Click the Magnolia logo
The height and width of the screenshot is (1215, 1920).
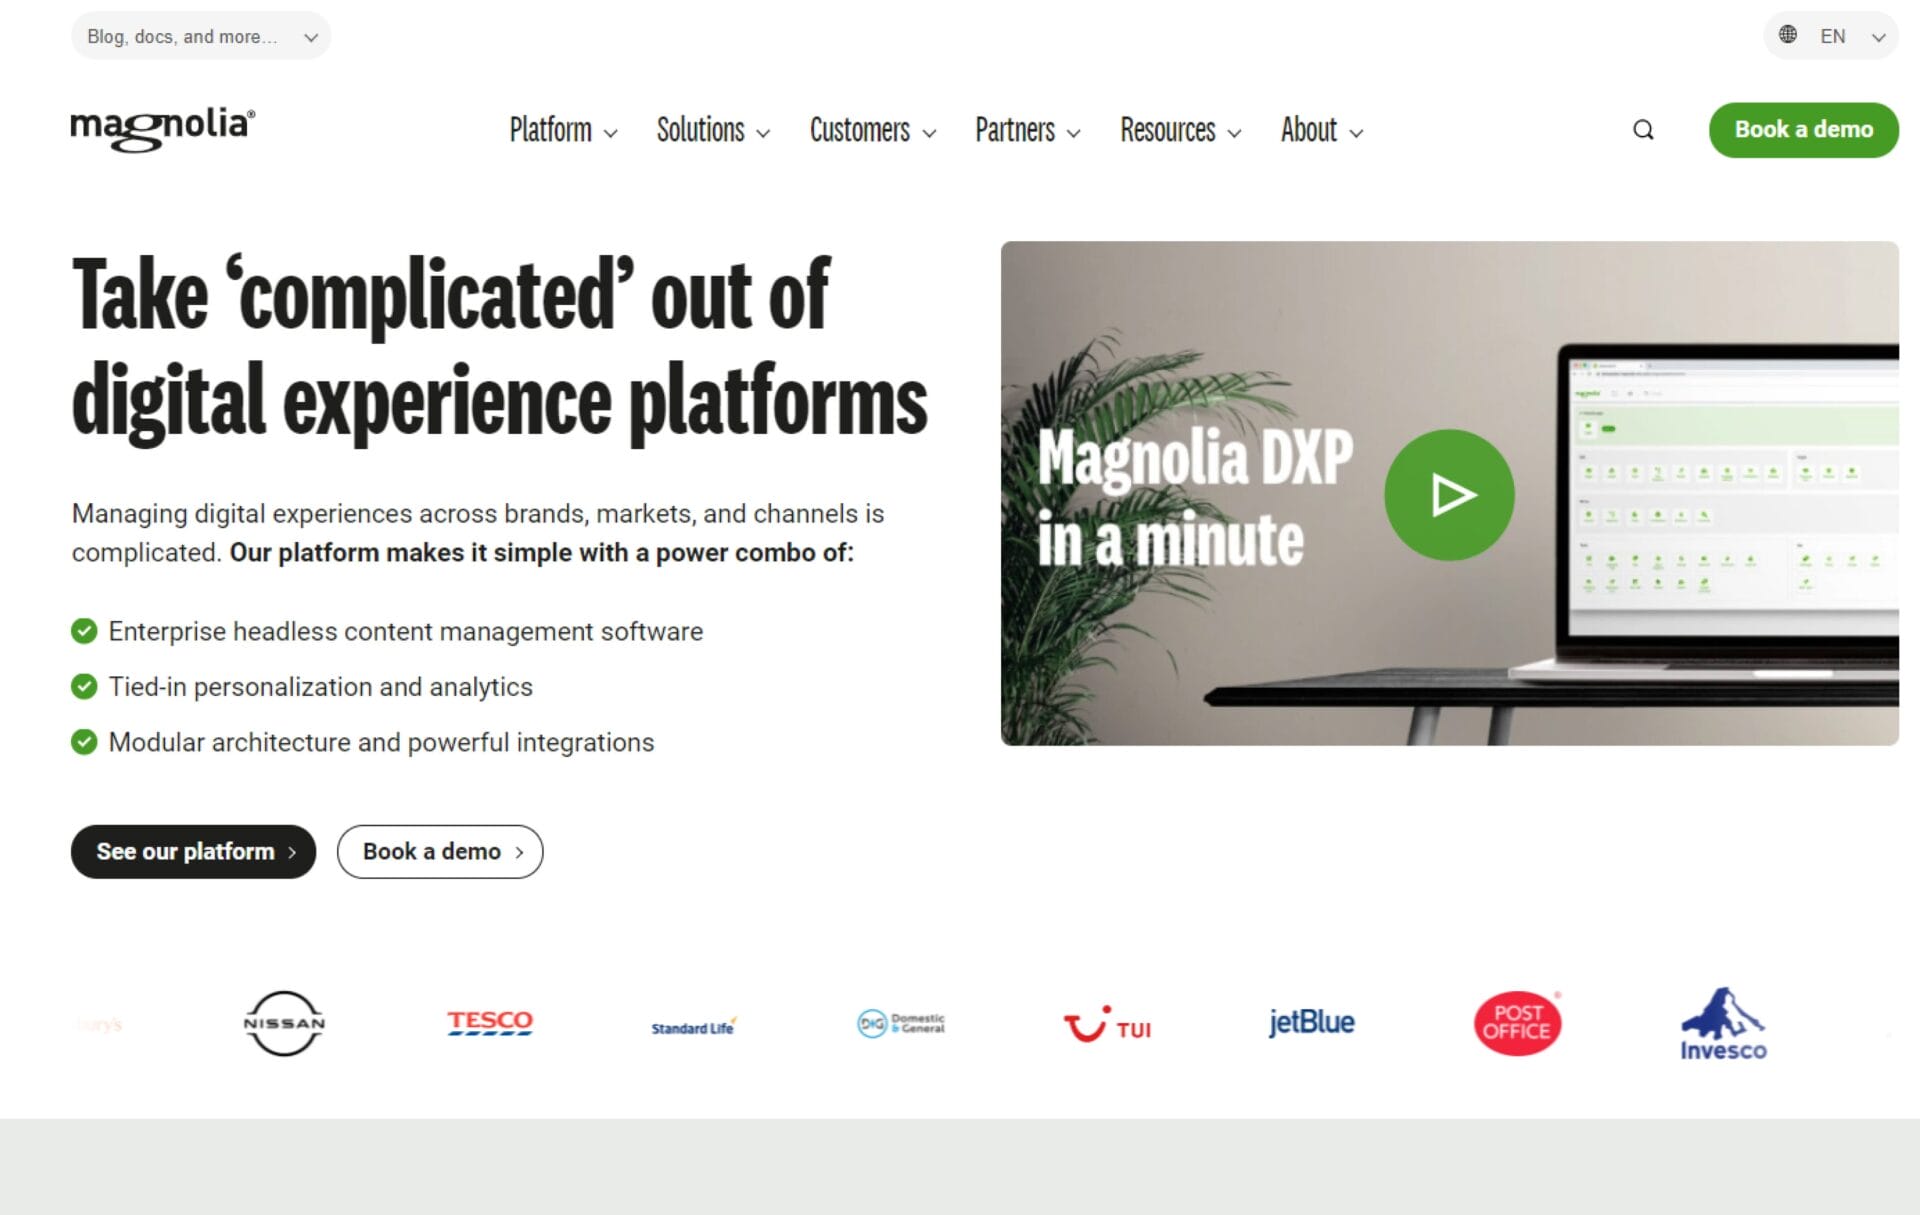coord(163,129)
